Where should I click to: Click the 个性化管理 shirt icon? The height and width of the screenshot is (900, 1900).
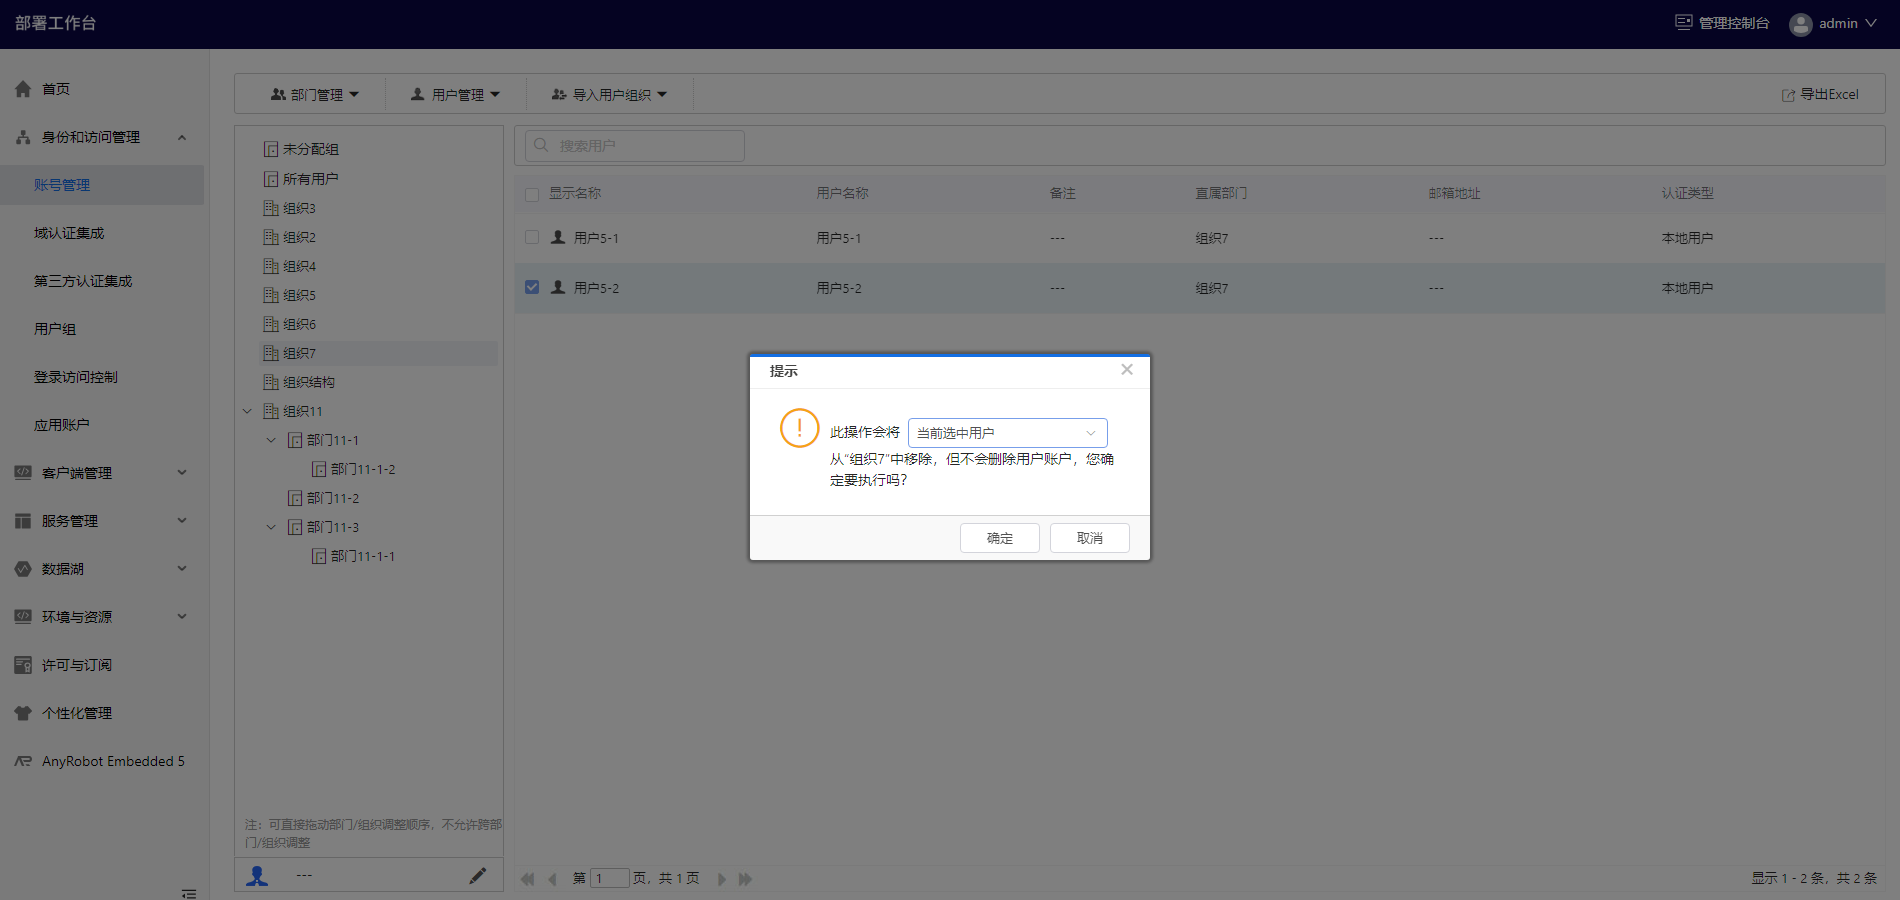click(23, 713)
